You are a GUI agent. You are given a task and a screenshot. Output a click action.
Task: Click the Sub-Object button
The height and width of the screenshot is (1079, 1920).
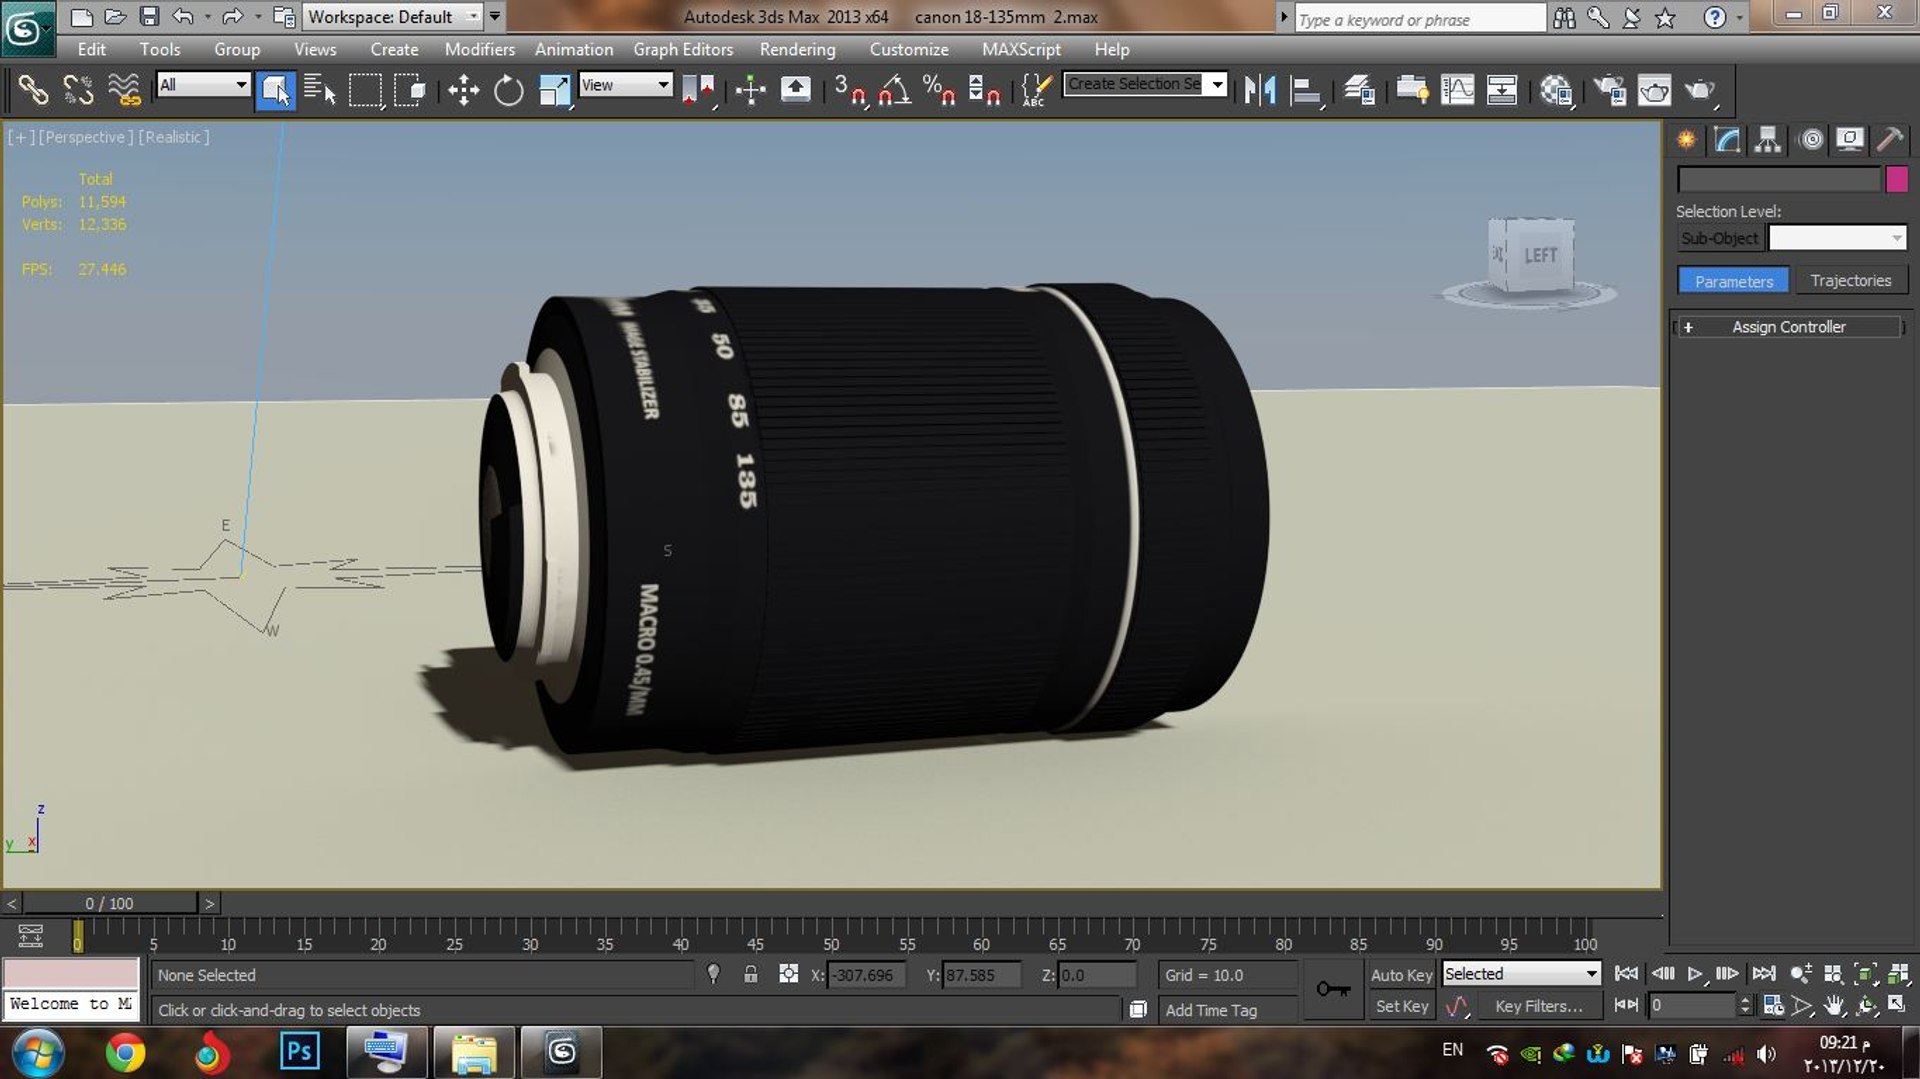(x=1719, y=238)
